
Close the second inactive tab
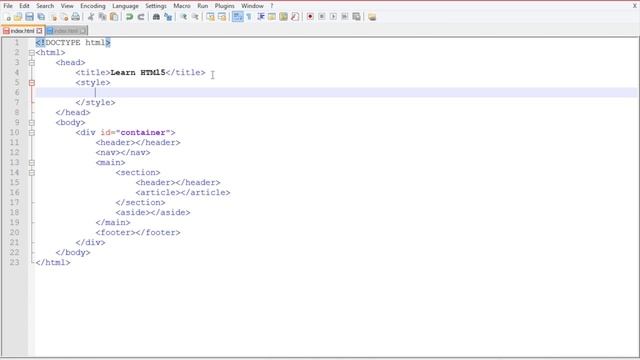point(83,31)
